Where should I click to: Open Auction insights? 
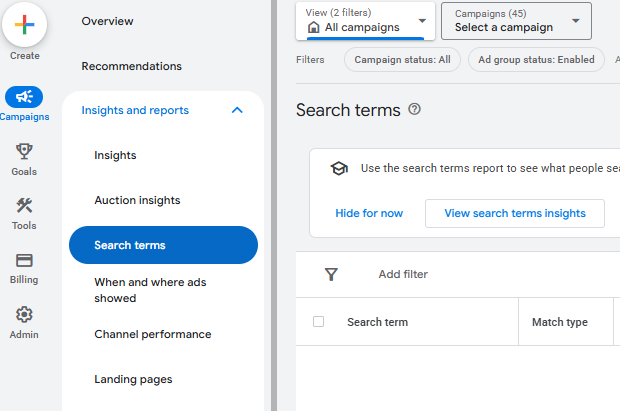pos(137,200)
